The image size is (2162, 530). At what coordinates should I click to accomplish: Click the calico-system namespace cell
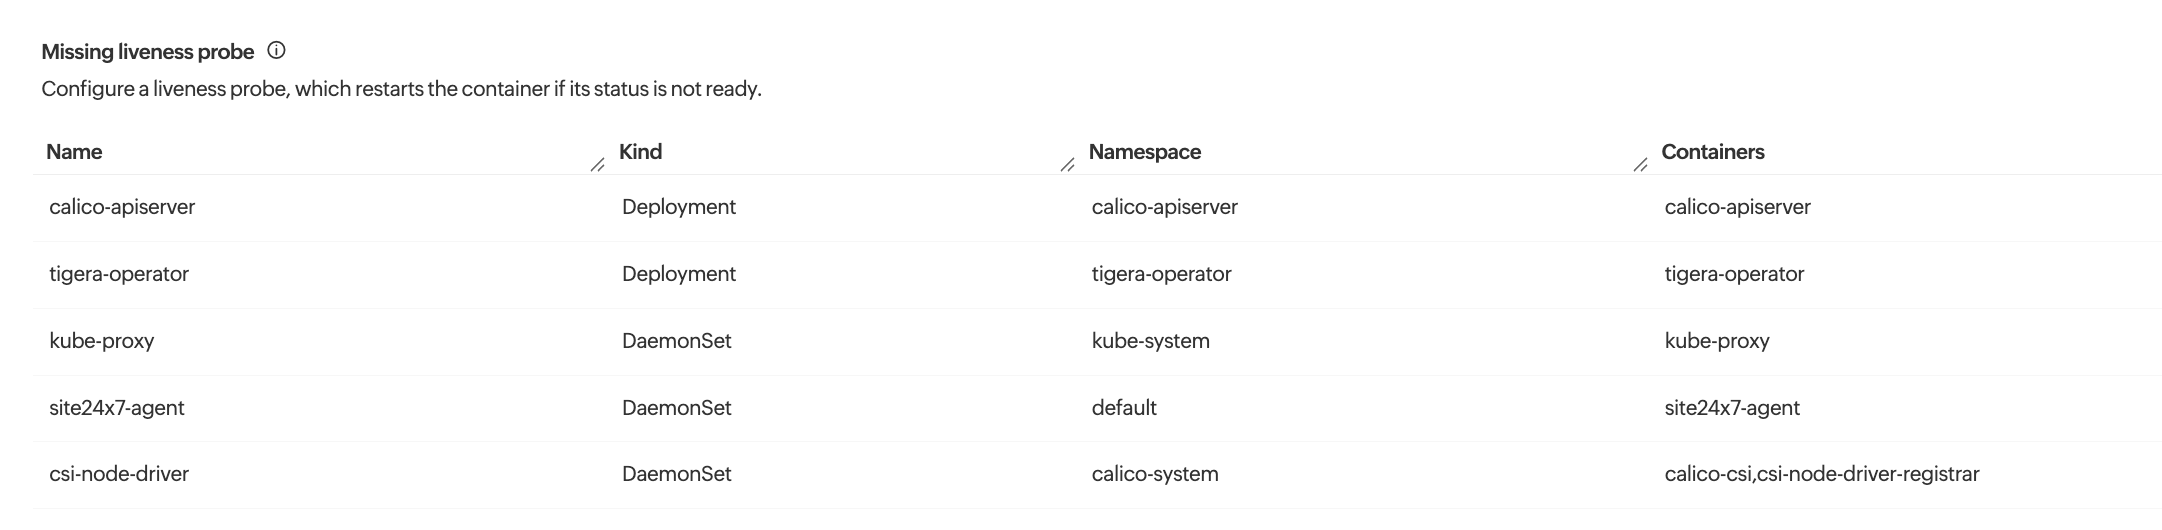pyautogui.click(x=1155, y=474)
